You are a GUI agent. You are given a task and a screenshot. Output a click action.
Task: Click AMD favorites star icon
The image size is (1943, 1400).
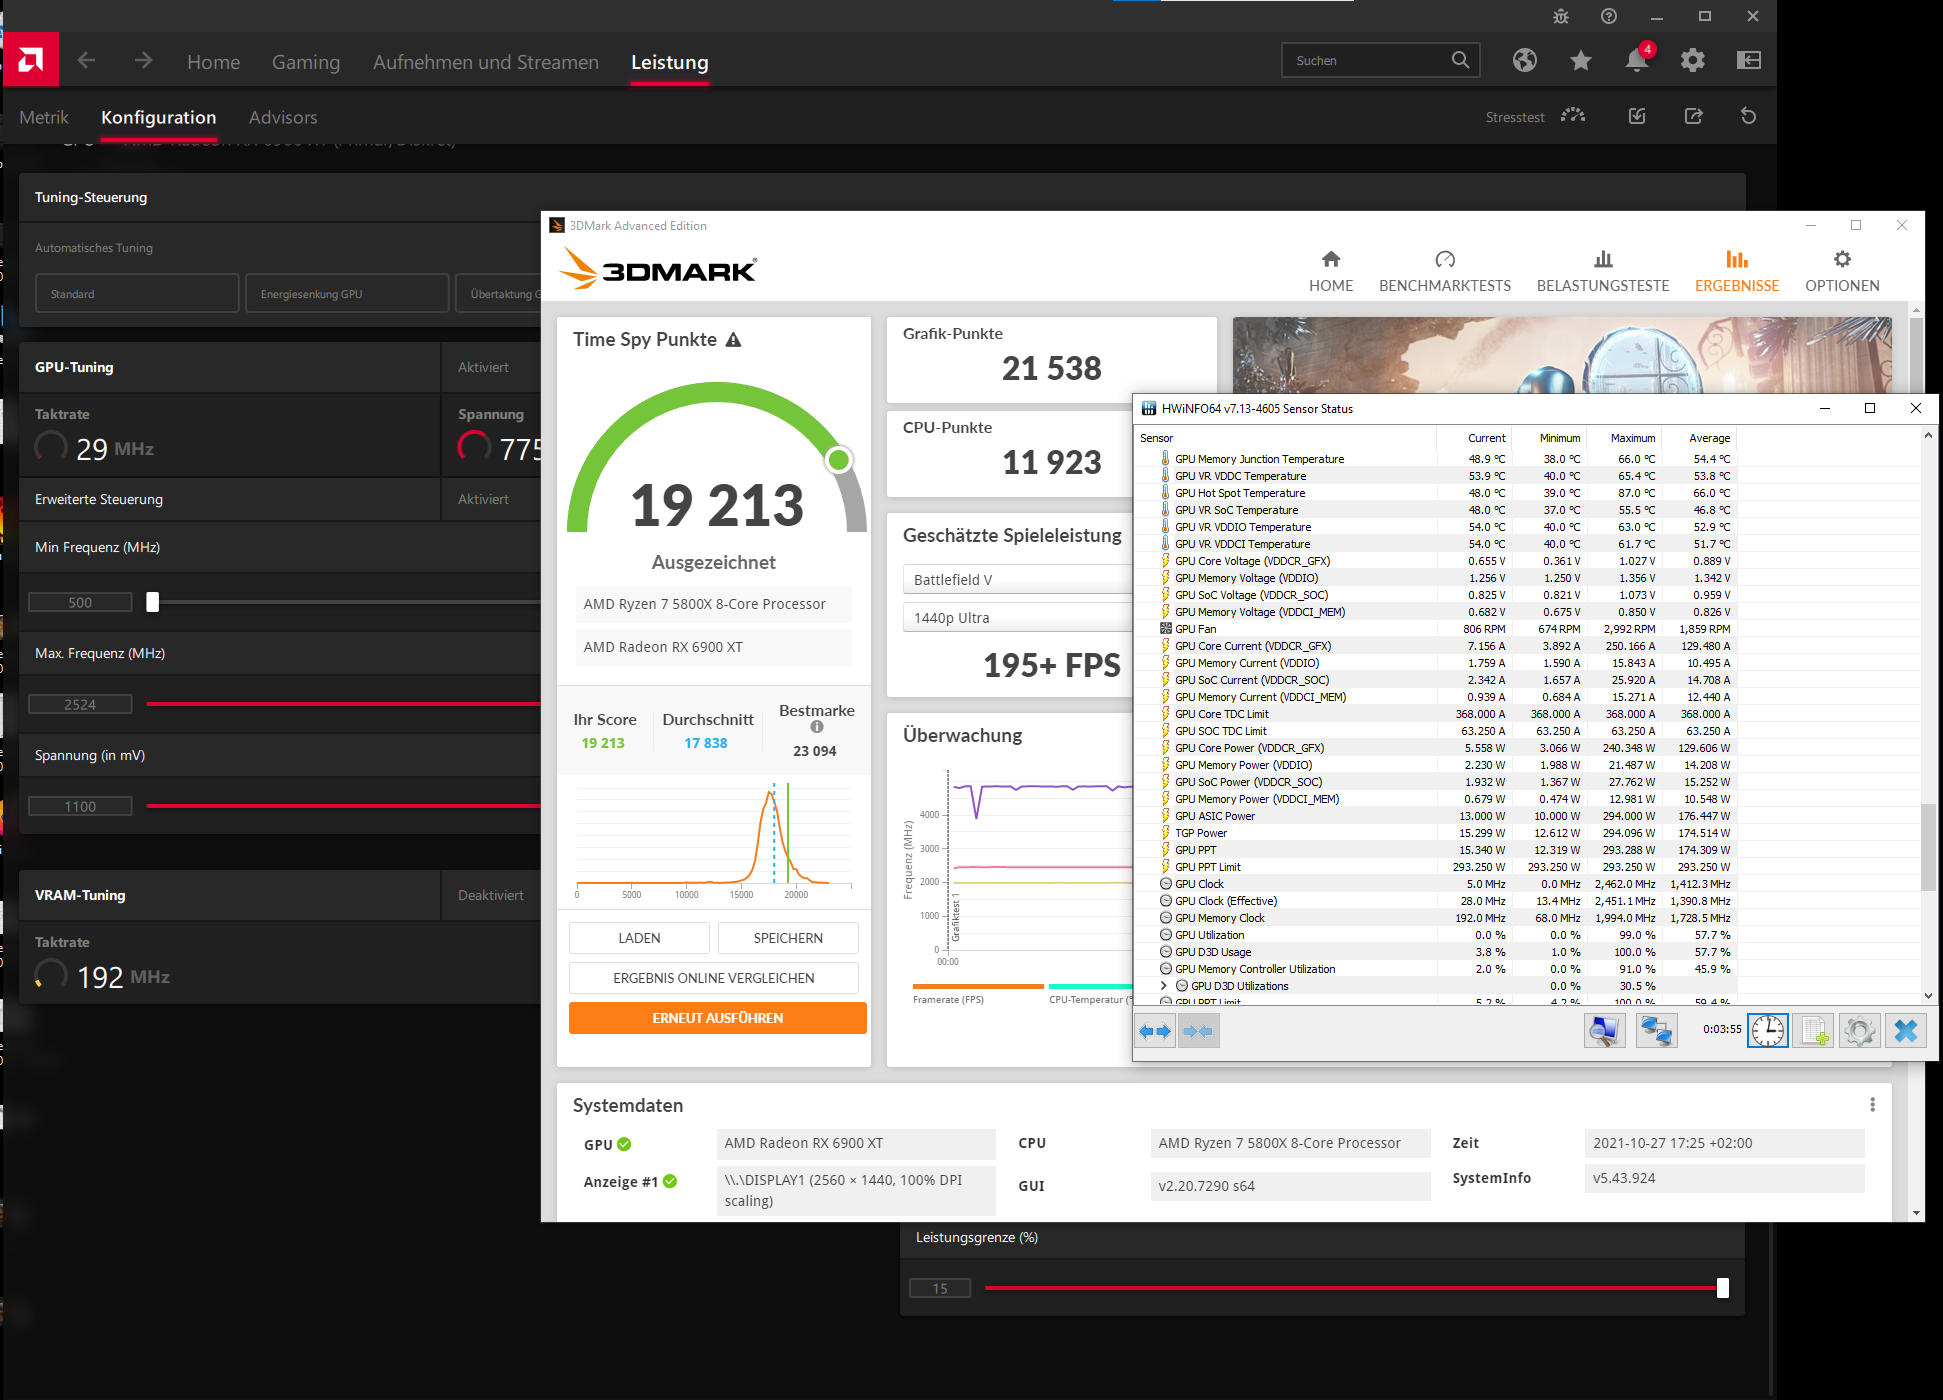pyautogui.click(x=1581, y=61)
